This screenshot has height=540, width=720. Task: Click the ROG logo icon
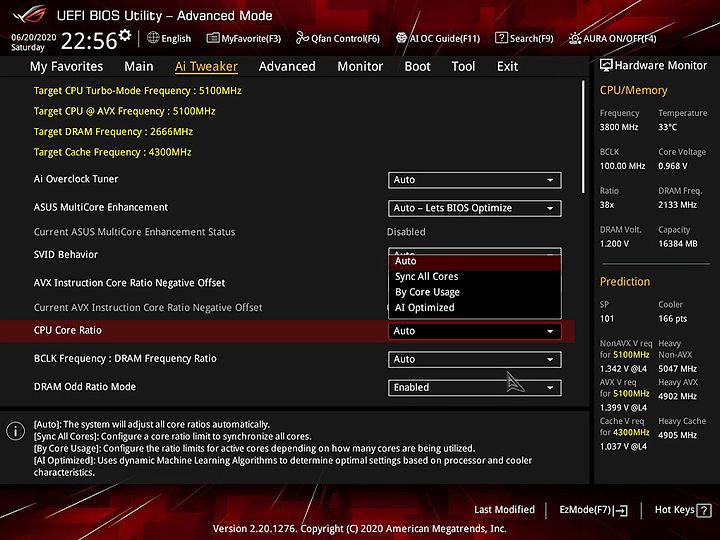[x=29, y=15]
